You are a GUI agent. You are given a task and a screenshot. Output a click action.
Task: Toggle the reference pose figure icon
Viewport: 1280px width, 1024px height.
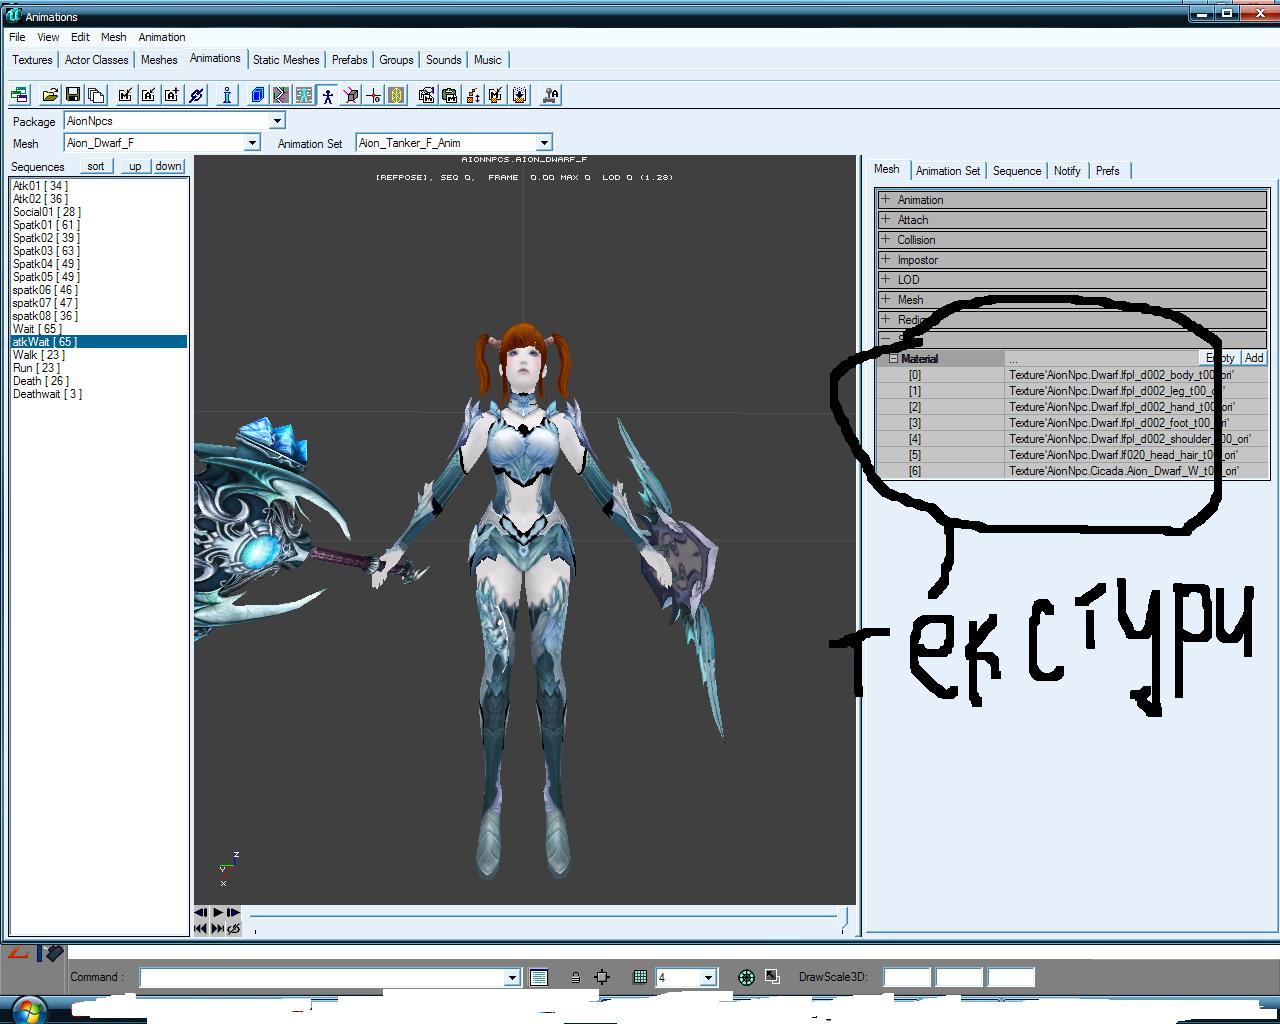[327, 95]
